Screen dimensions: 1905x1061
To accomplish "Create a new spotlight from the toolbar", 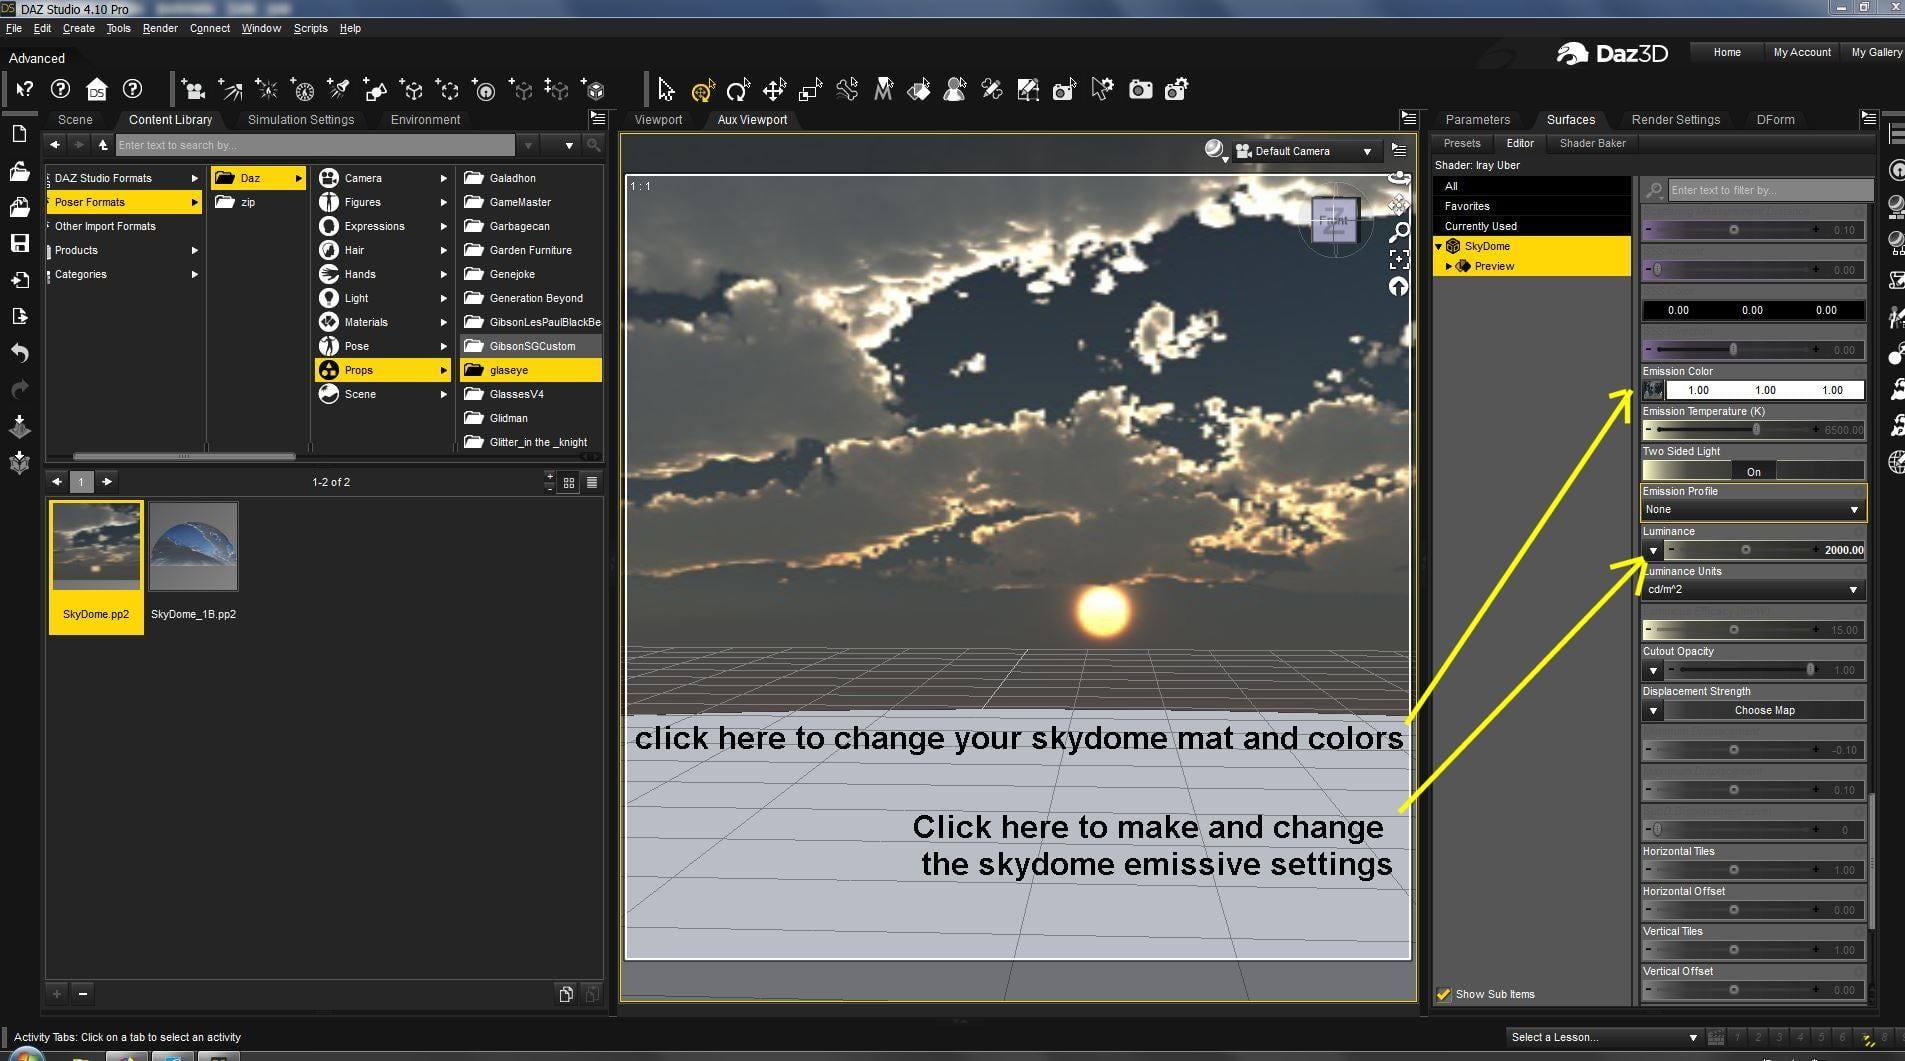I will click(339, 90).
